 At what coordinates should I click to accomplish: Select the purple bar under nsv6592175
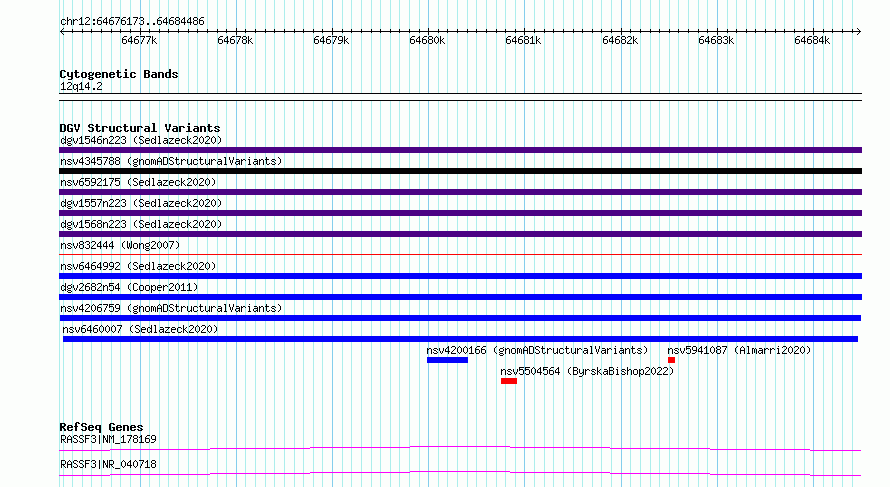tap(460, 192)
